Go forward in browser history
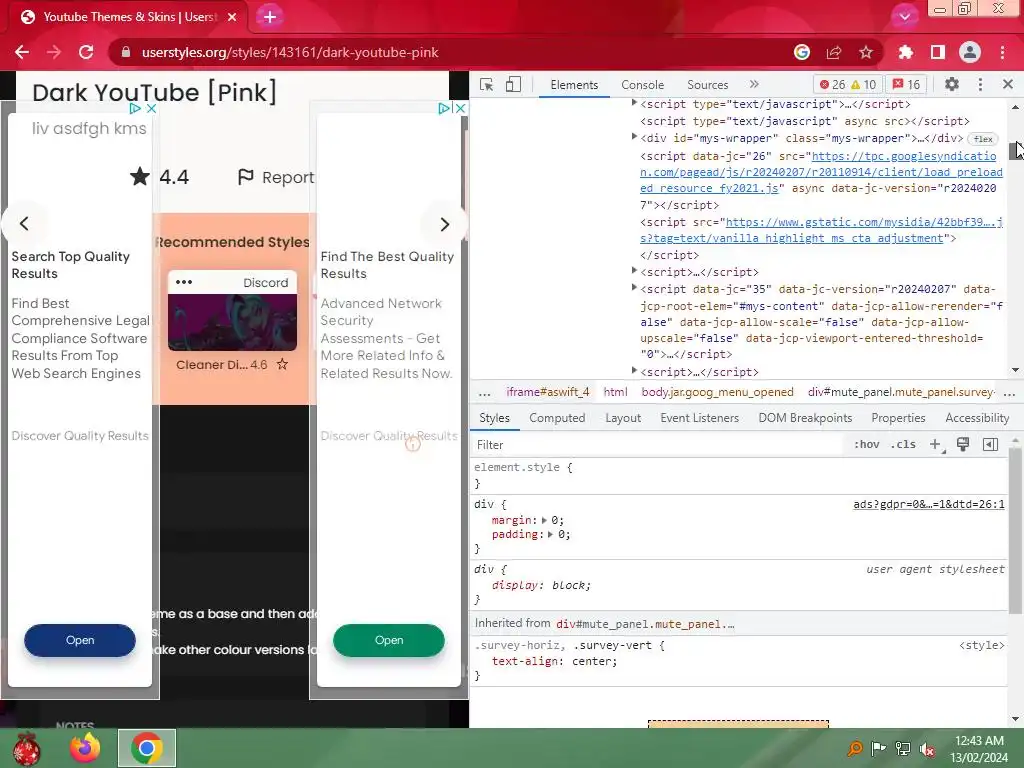This screenshot has height=768, width=1024. coord(54,52)
